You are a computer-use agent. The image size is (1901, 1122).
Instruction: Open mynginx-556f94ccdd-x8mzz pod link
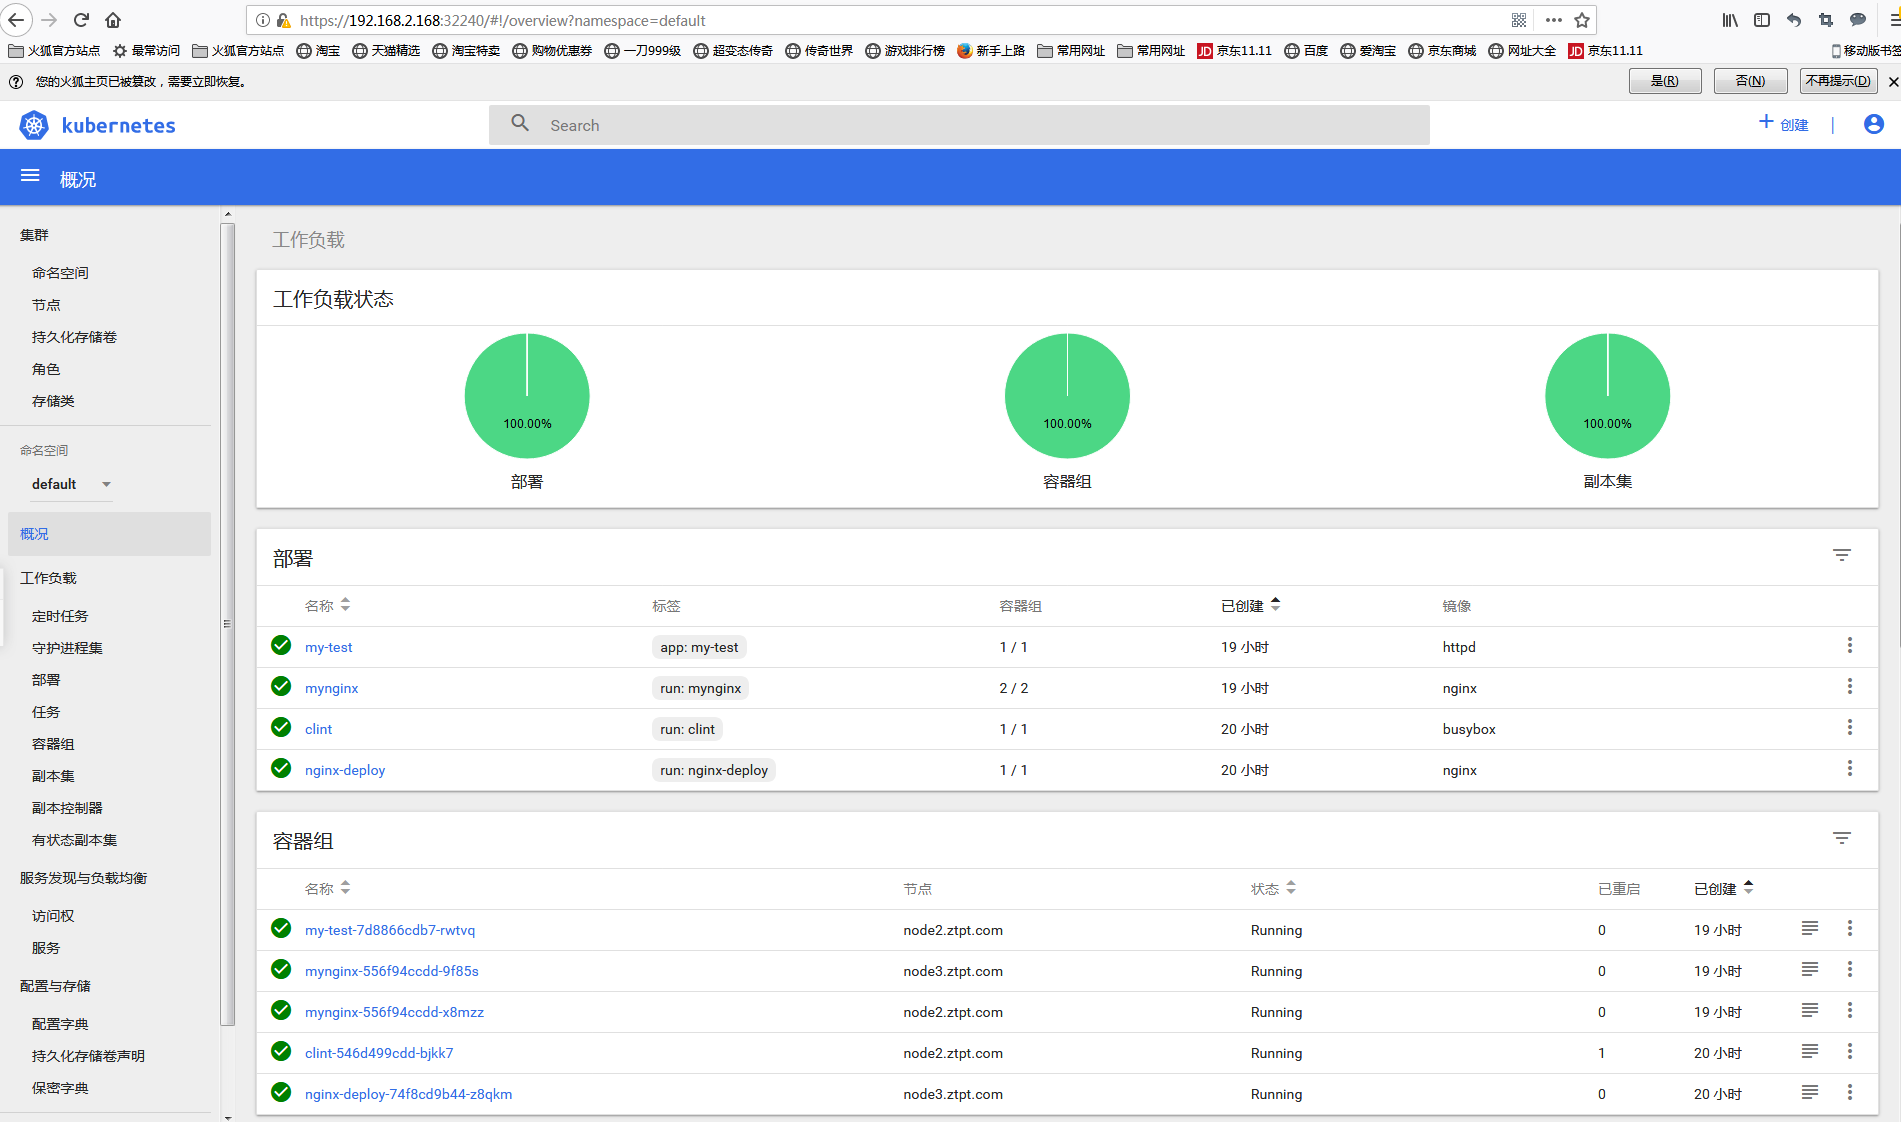click(x=394, y=1012)
